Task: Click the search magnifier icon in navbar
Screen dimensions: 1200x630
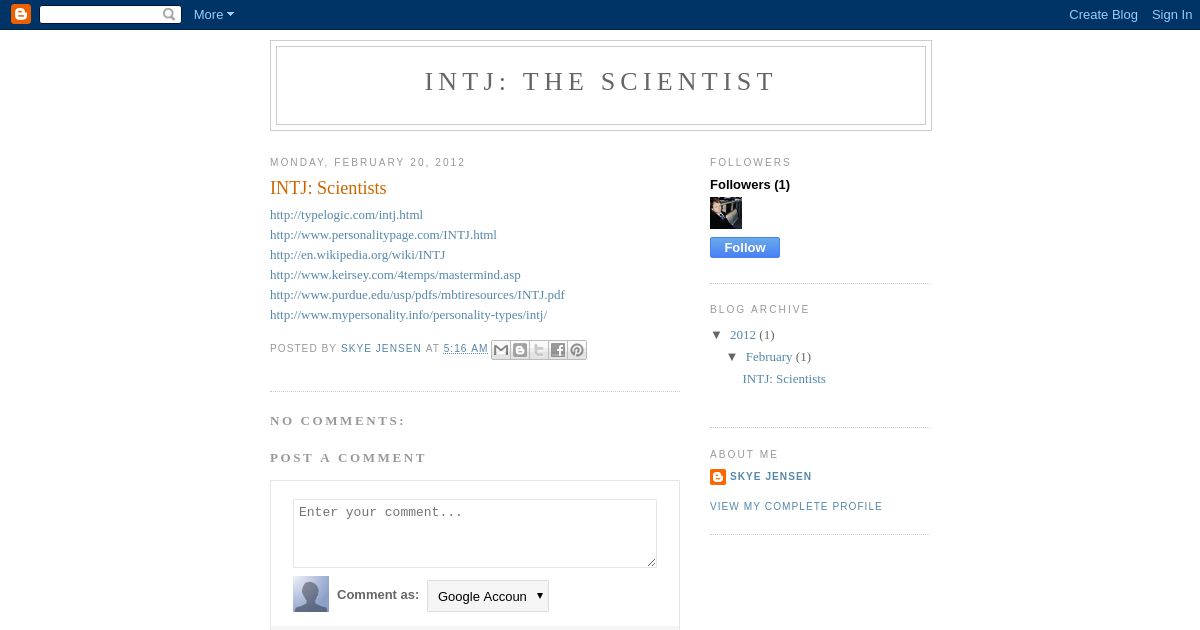Action: tap(169, 14)
